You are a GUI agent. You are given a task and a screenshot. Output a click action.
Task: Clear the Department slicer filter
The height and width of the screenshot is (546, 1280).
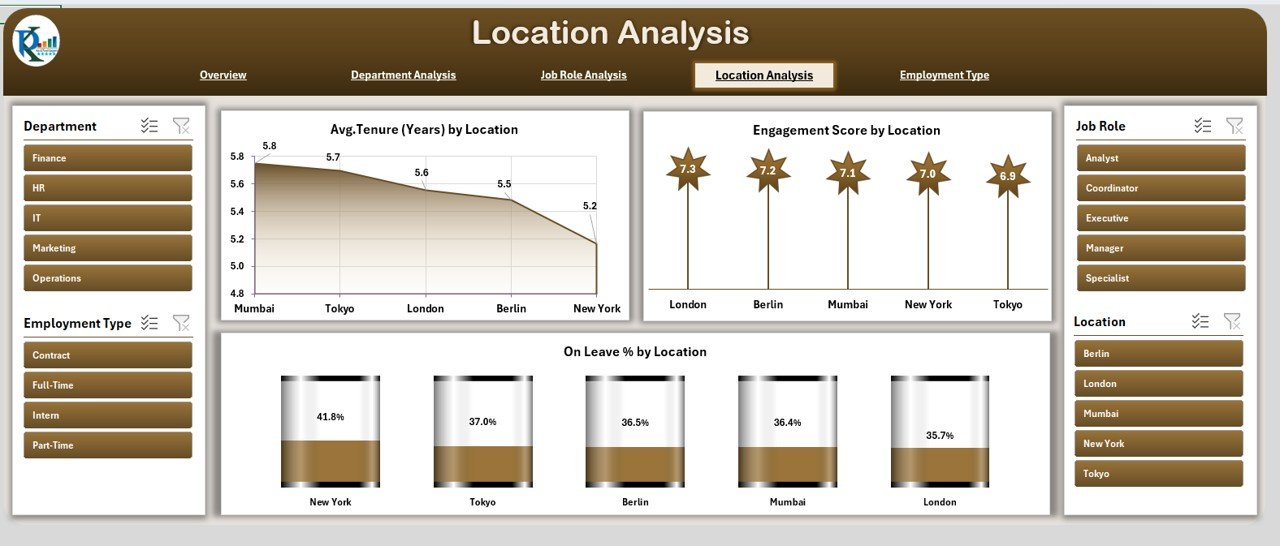click(x=181, y=126)
